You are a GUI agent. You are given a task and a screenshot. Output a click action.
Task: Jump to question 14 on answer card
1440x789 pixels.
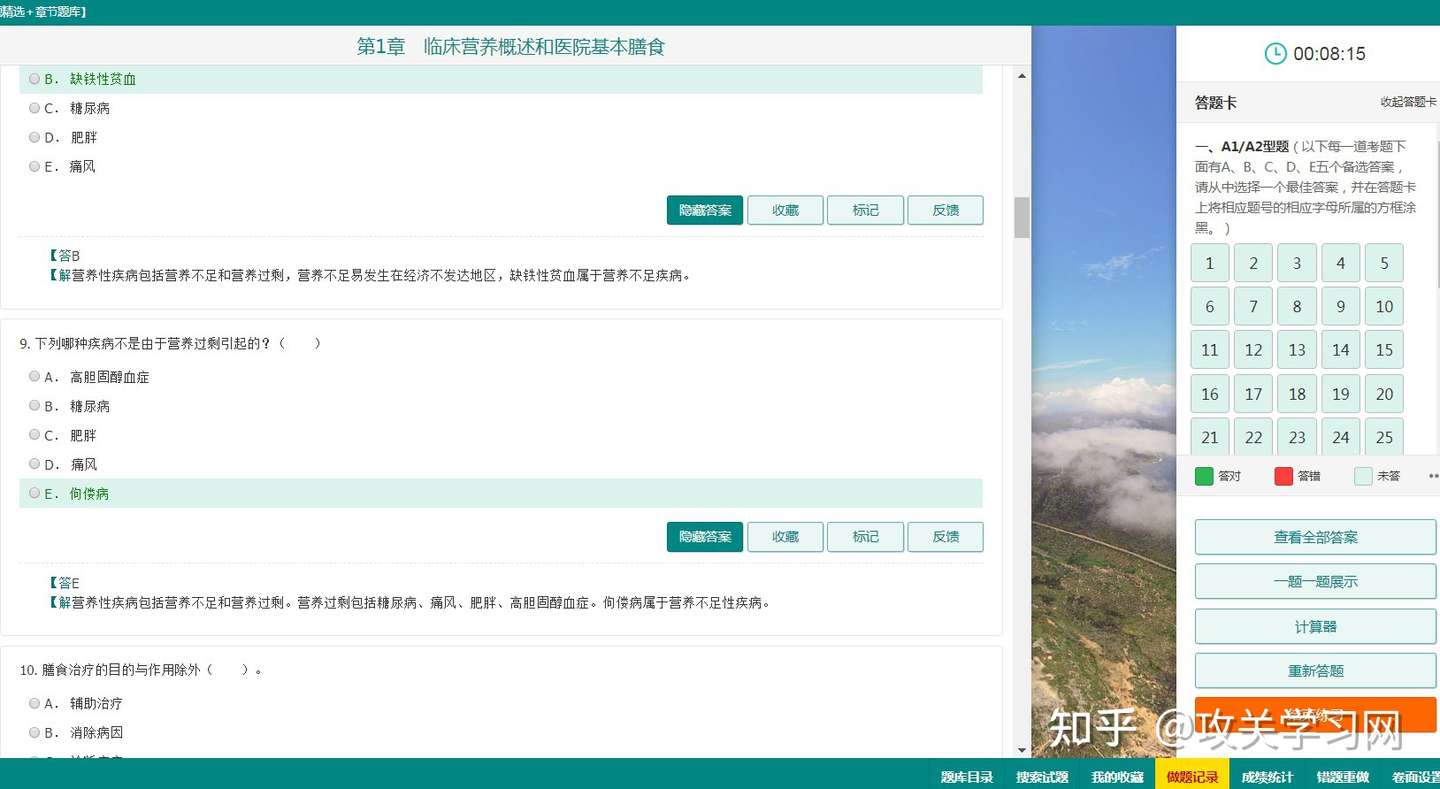click(x=1341, y=350)
